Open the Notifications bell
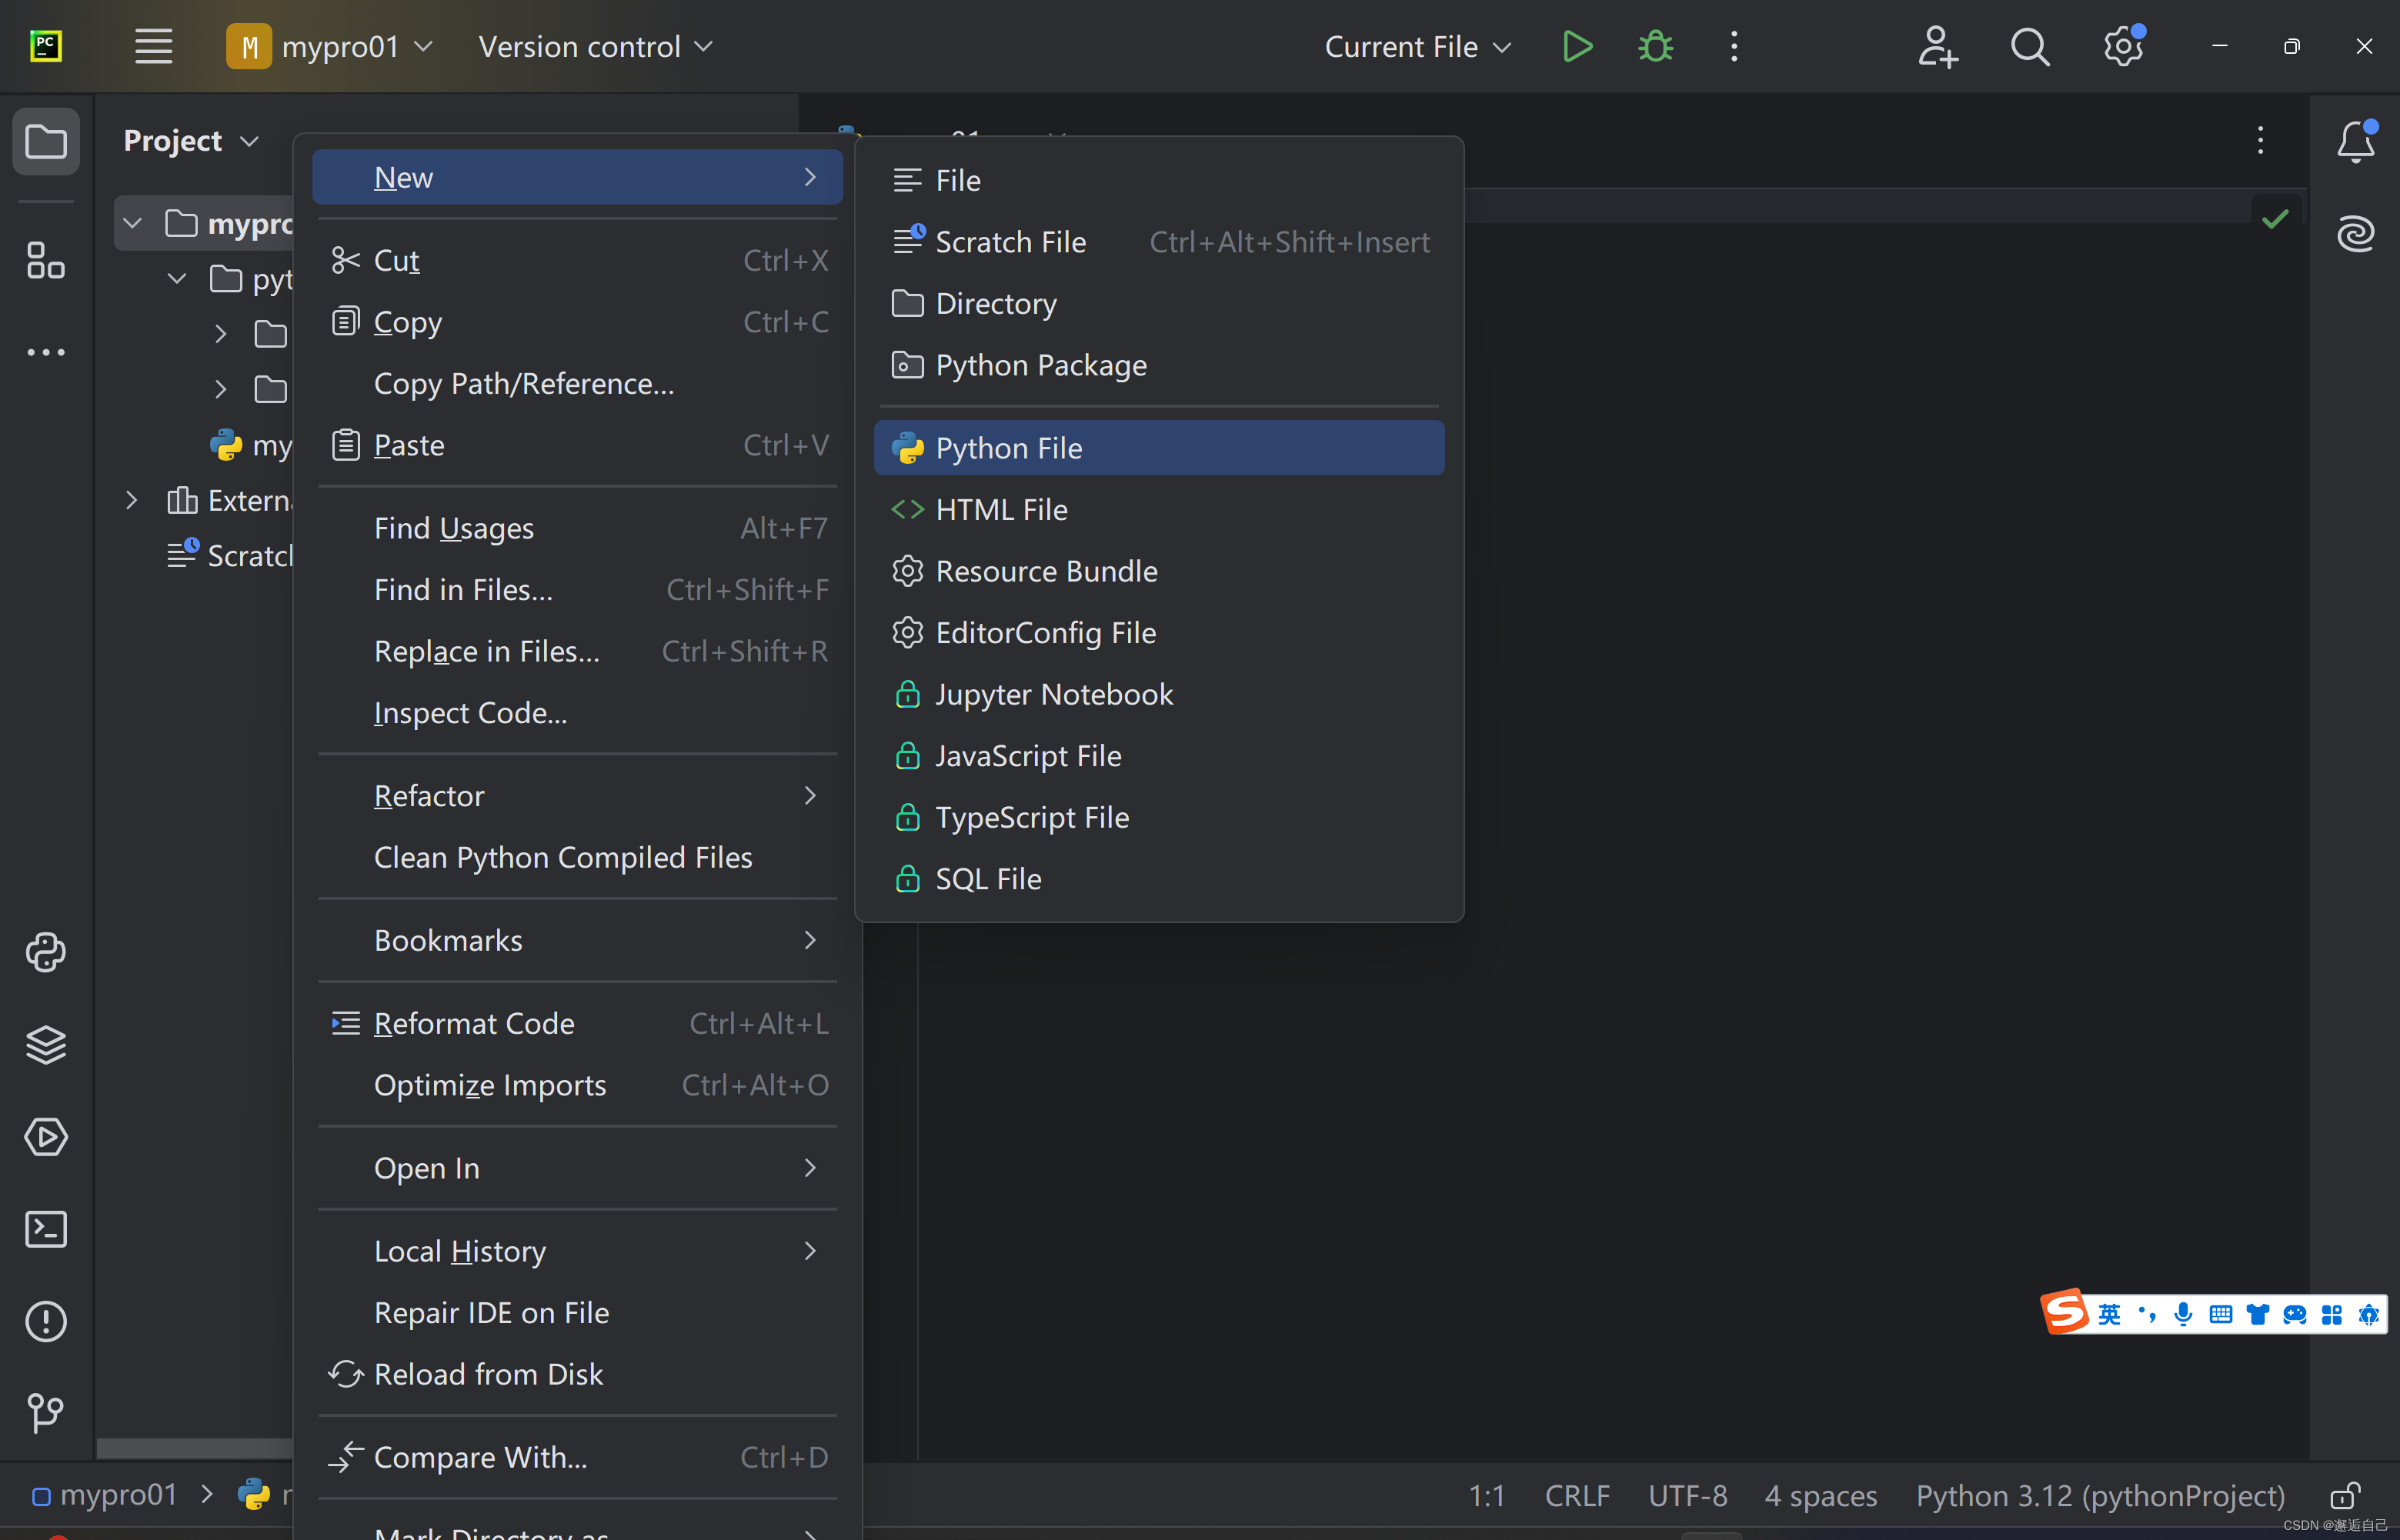The height and width of the screenshot is (1540, 2400). click(x=2355, y=141)
